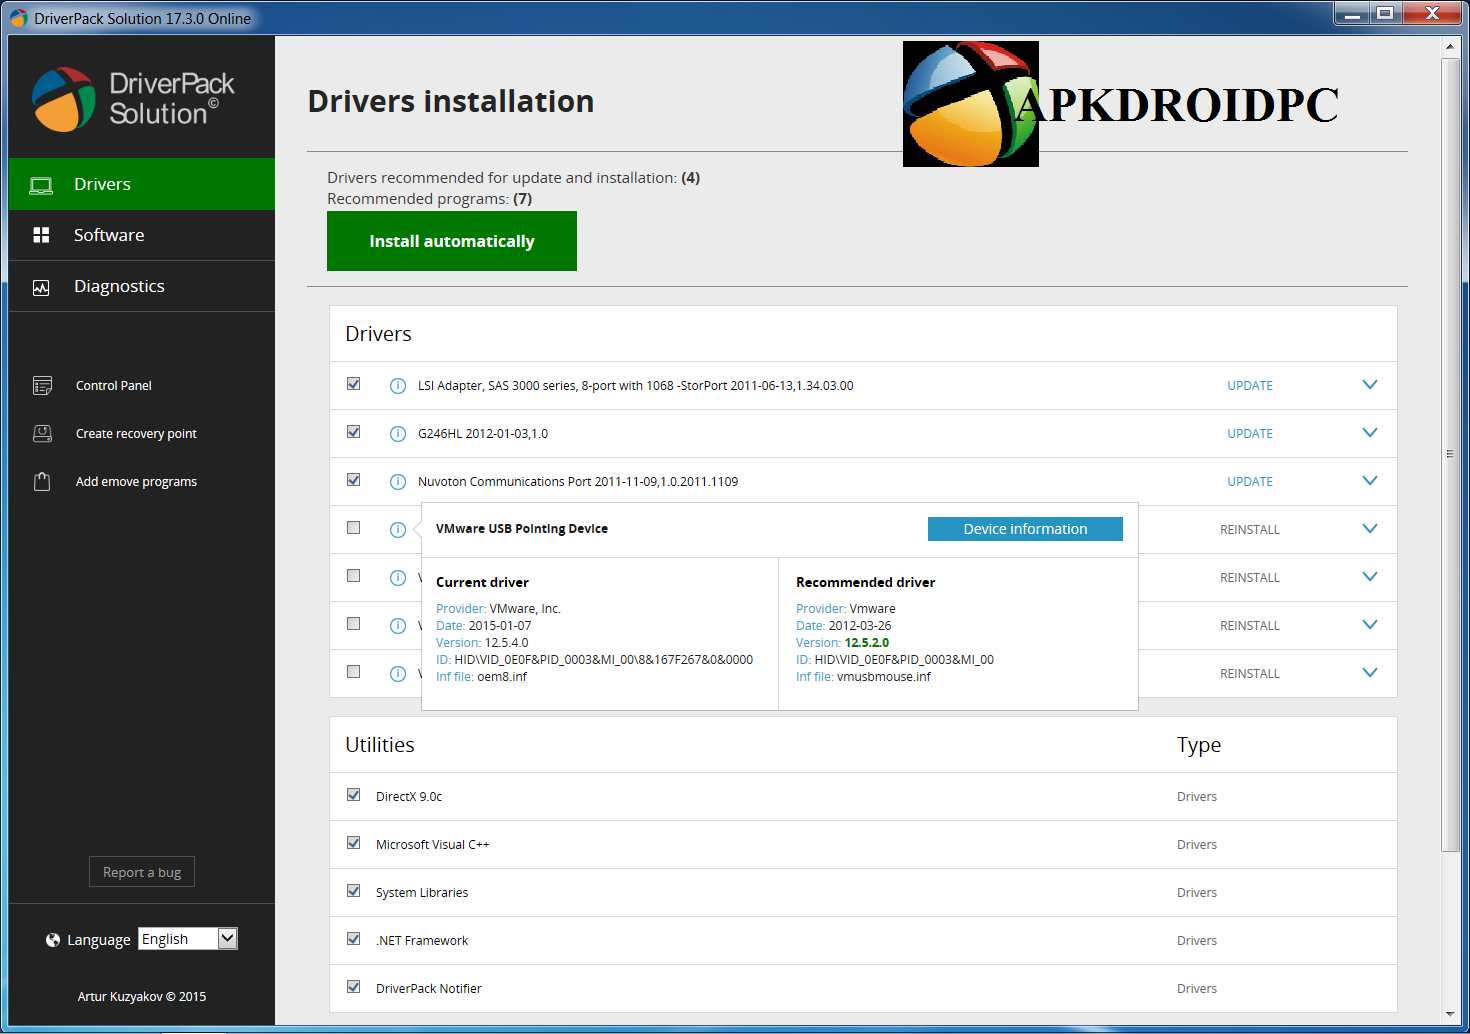Click the Install automatically button

point(452,241)
